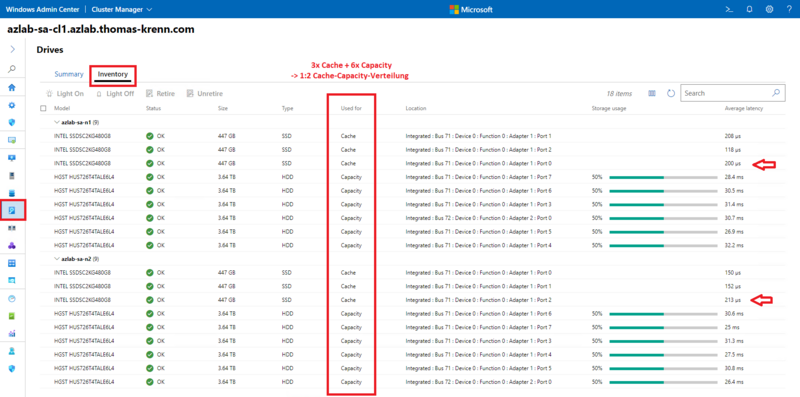Sort by the Location column header

point(416,109)
